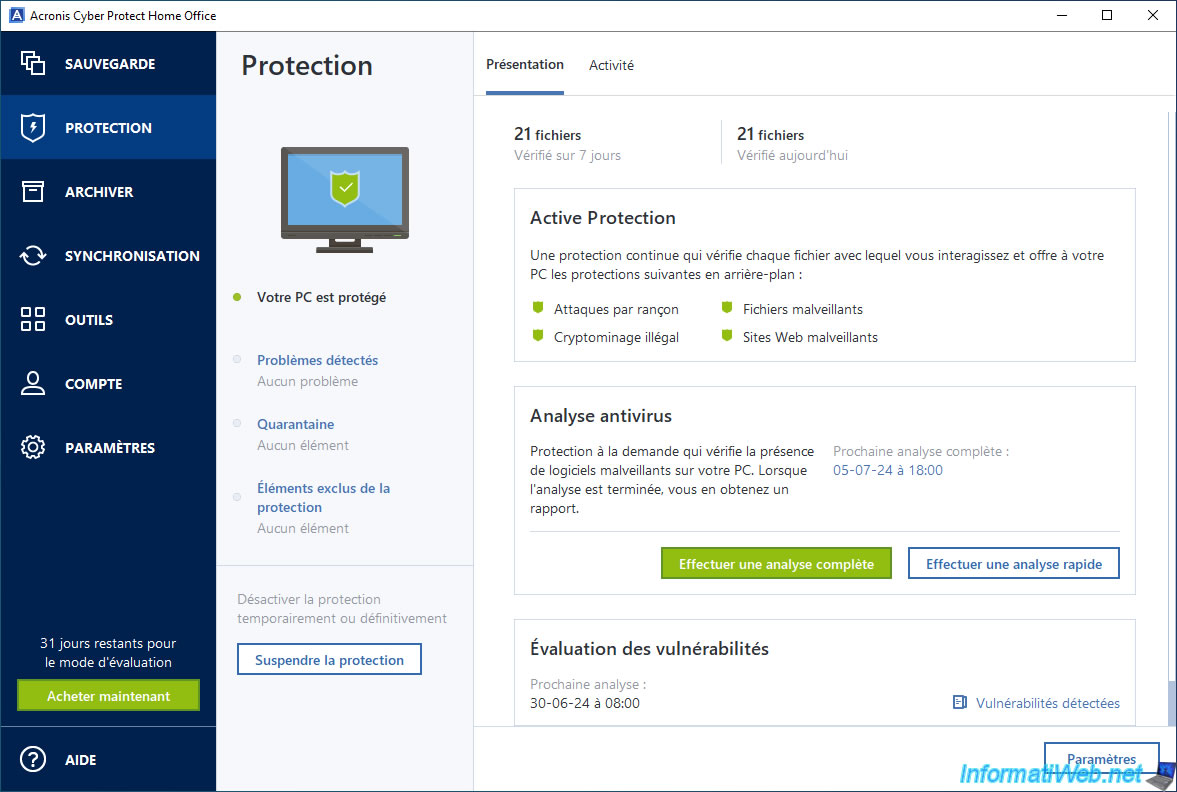The image size is (1177, 792).
Task: Switch to the Activité tab
Action: (x=611, y=65)
